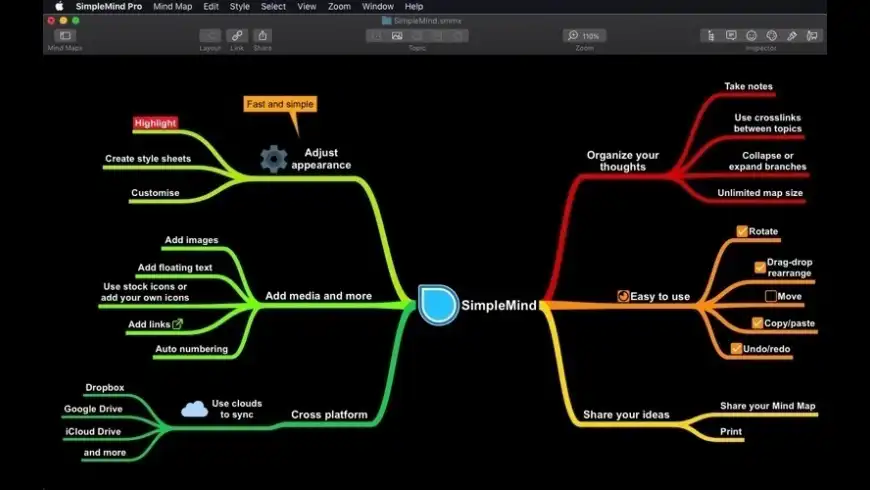Select the SimpleMind central topic text
The height and width of the screenshot is (490, 870).
click(499, 305)
